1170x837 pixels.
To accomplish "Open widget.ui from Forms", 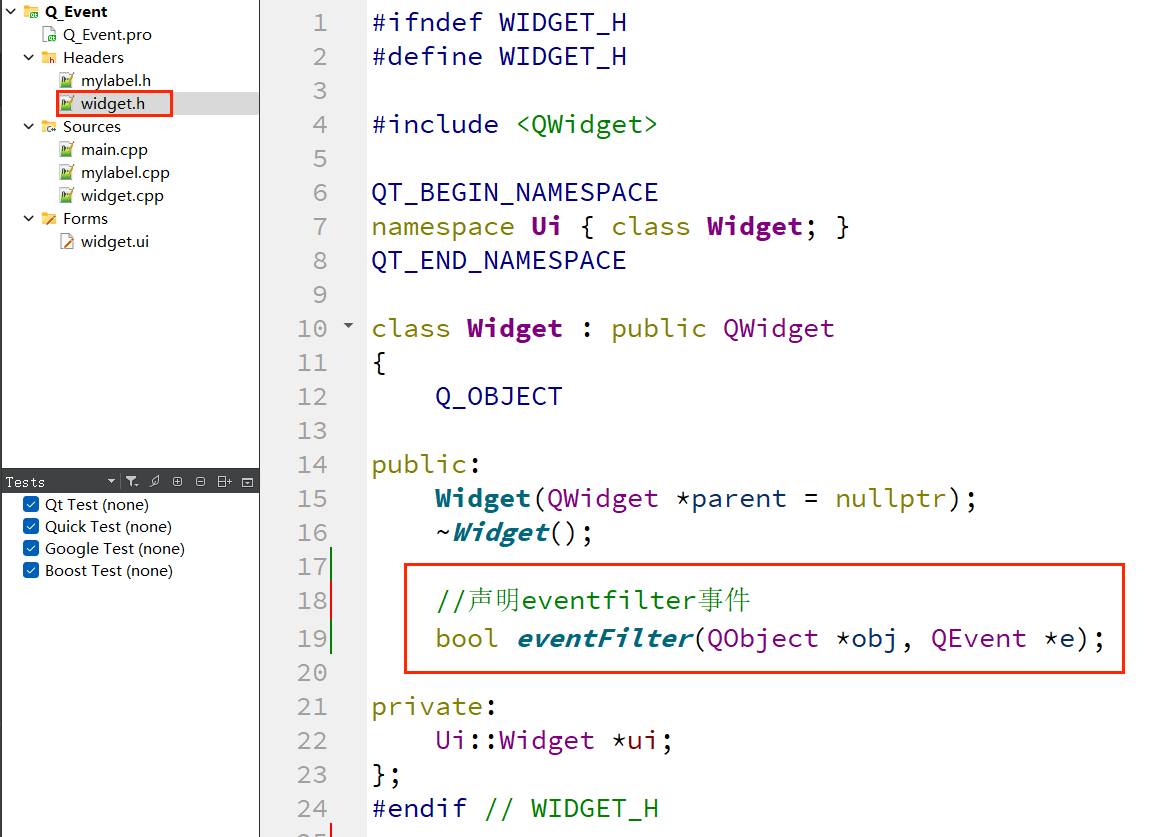I will tap(115, 242).
